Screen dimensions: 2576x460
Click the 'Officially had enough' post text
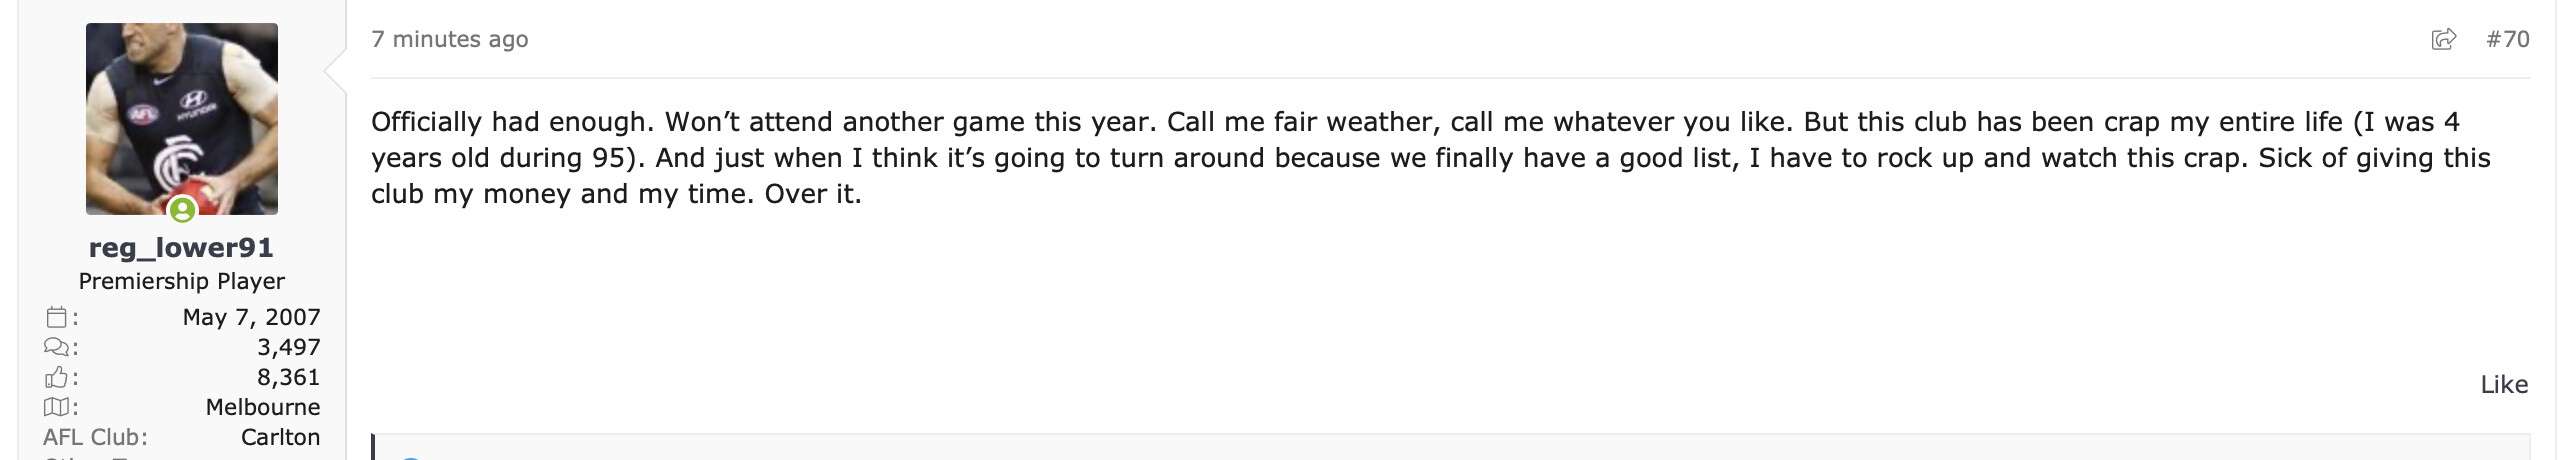[1430, 158]
